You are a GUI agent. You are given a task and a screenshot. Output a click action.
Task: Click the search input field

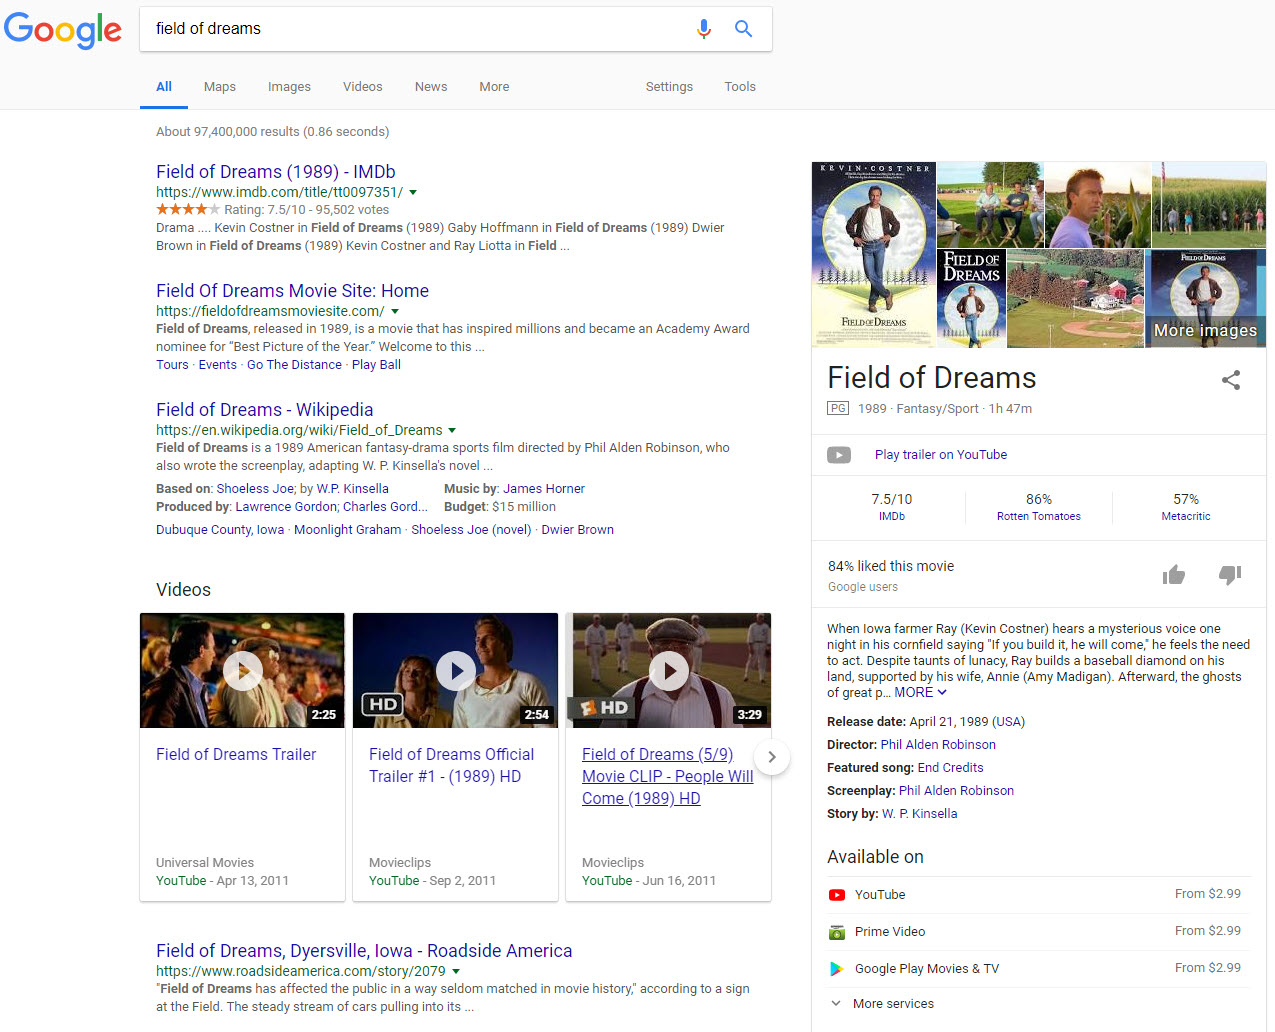tap(420, 29)
